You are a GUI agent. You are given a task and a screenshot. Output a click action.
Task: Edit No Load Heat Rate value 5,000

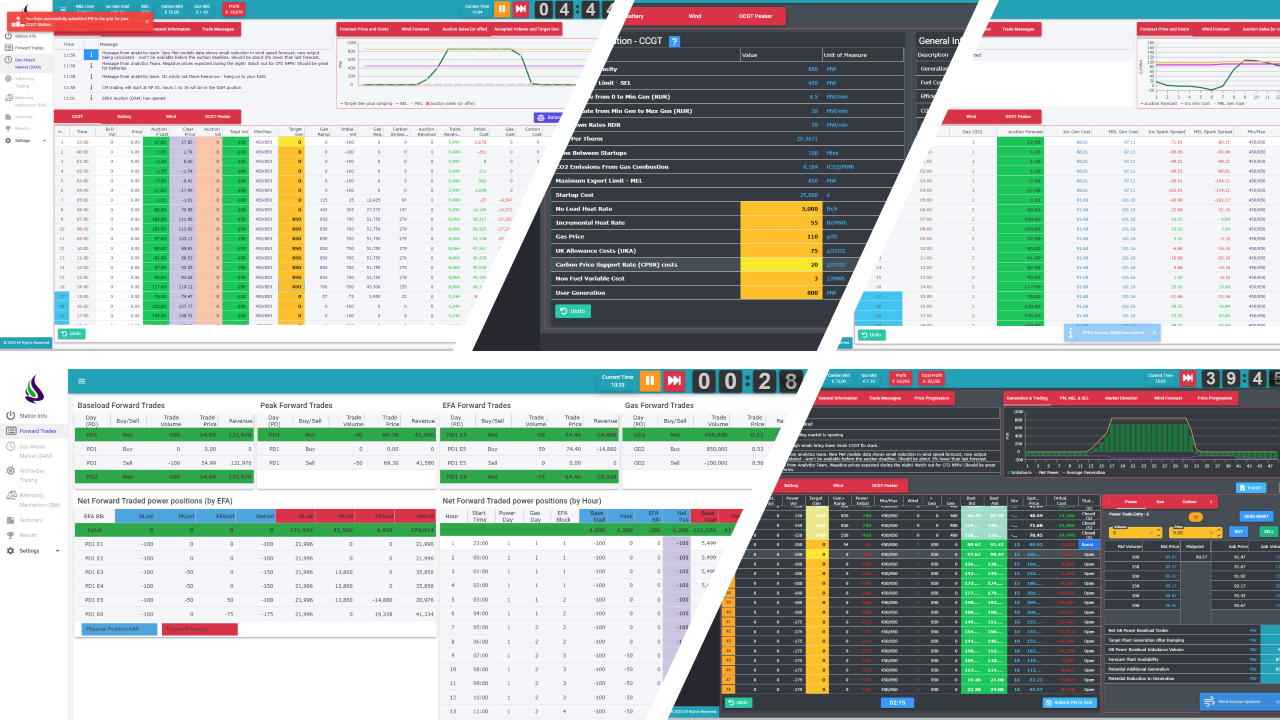click(x=781, y=208)
